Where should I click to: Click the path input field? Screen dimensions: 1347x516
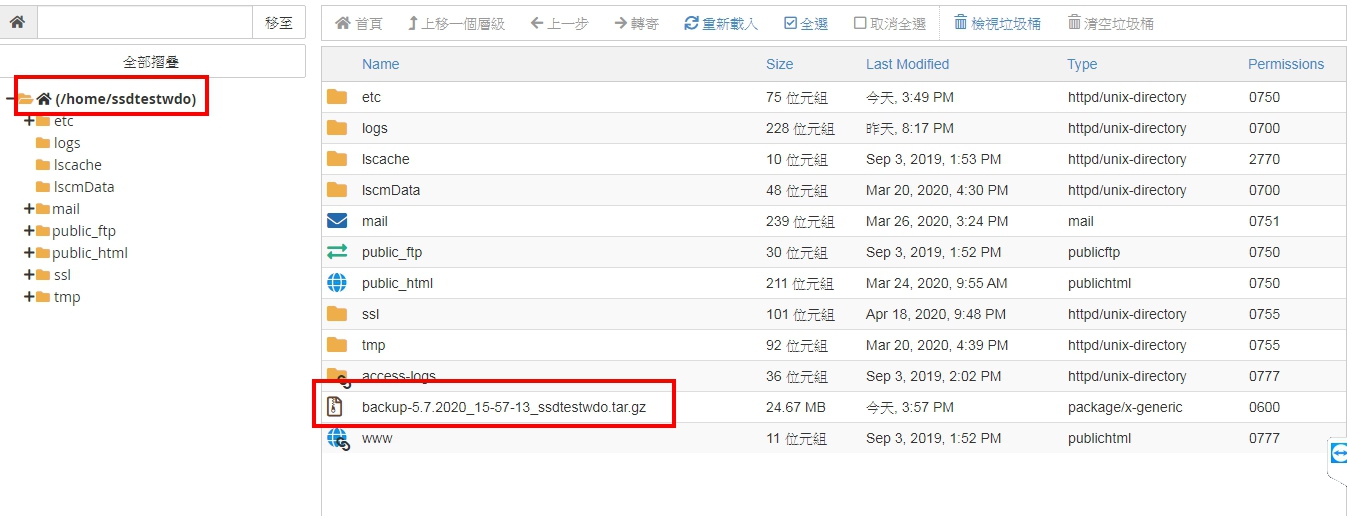coord(145,22)
